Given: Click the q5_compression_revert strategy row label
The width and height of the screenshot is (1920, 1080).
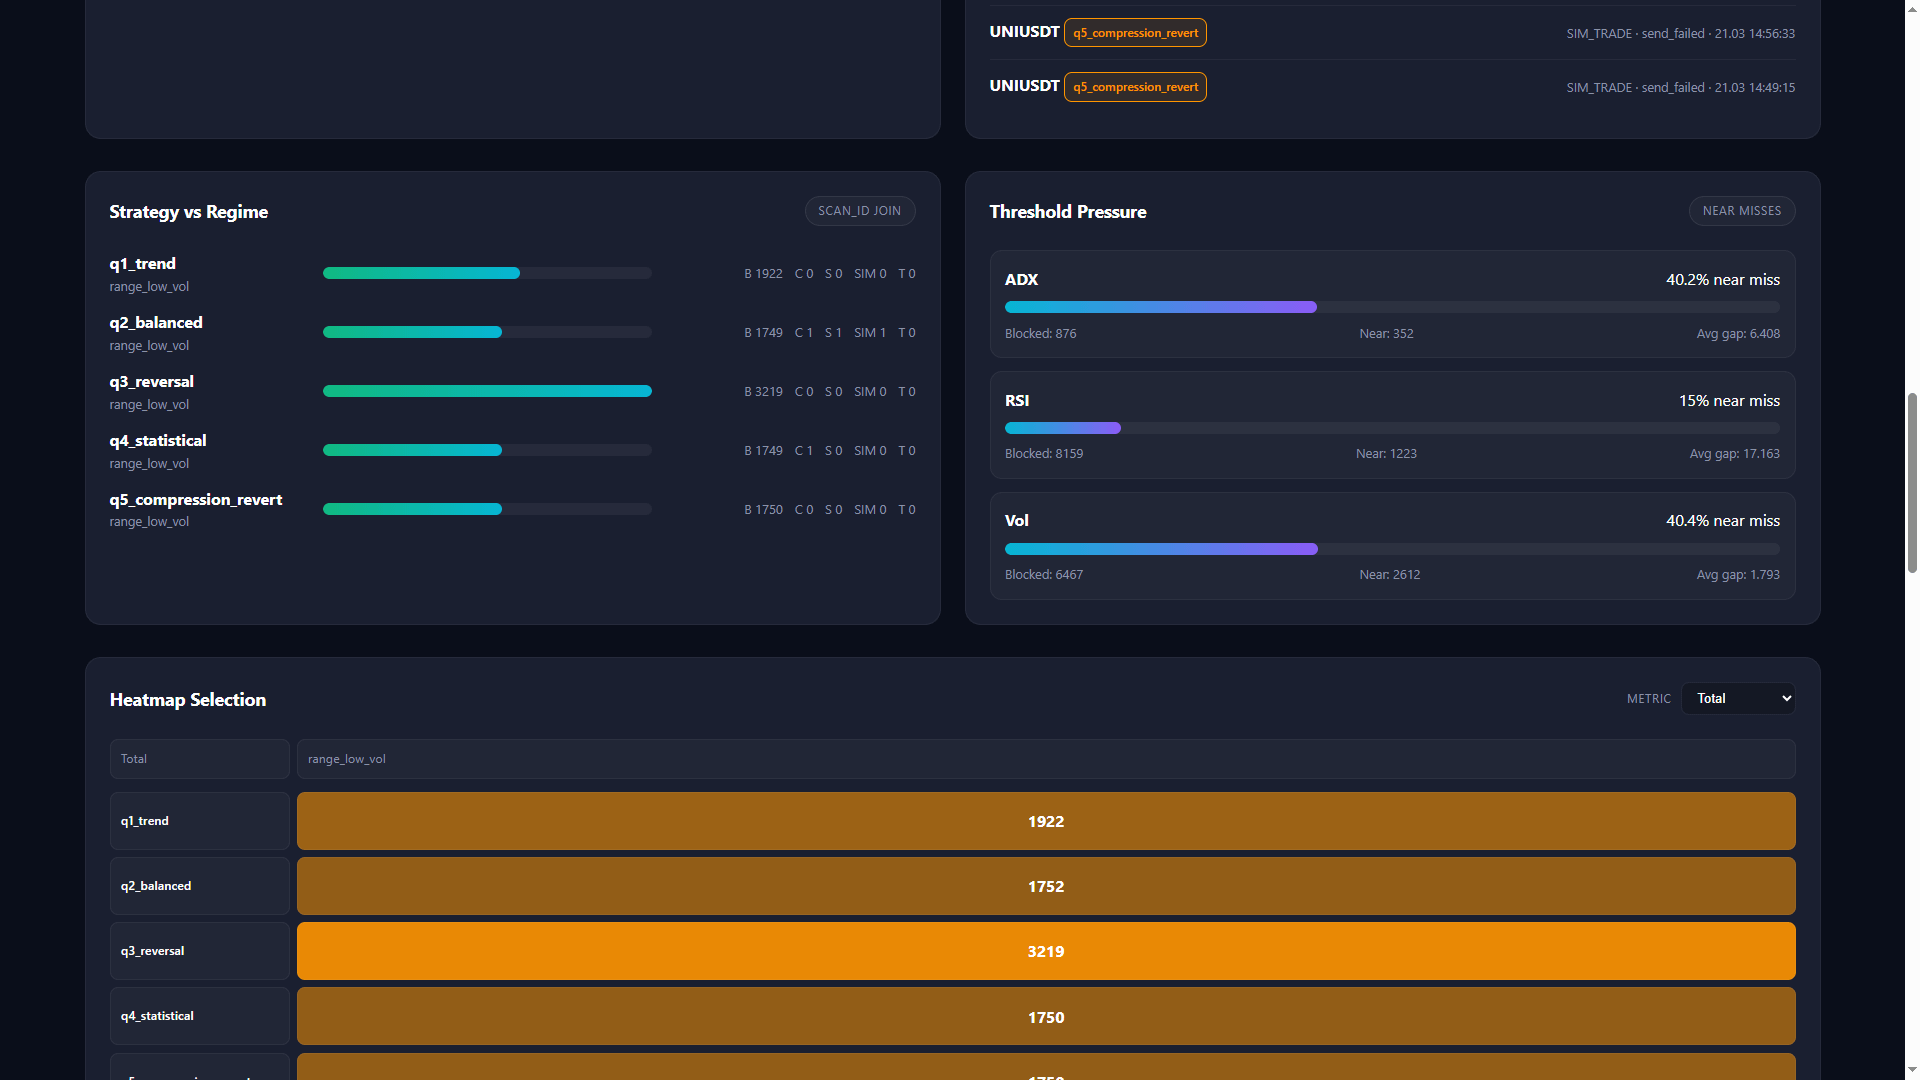Looking at the screenshot, I should pyautogui.click(x=195, y=500).
